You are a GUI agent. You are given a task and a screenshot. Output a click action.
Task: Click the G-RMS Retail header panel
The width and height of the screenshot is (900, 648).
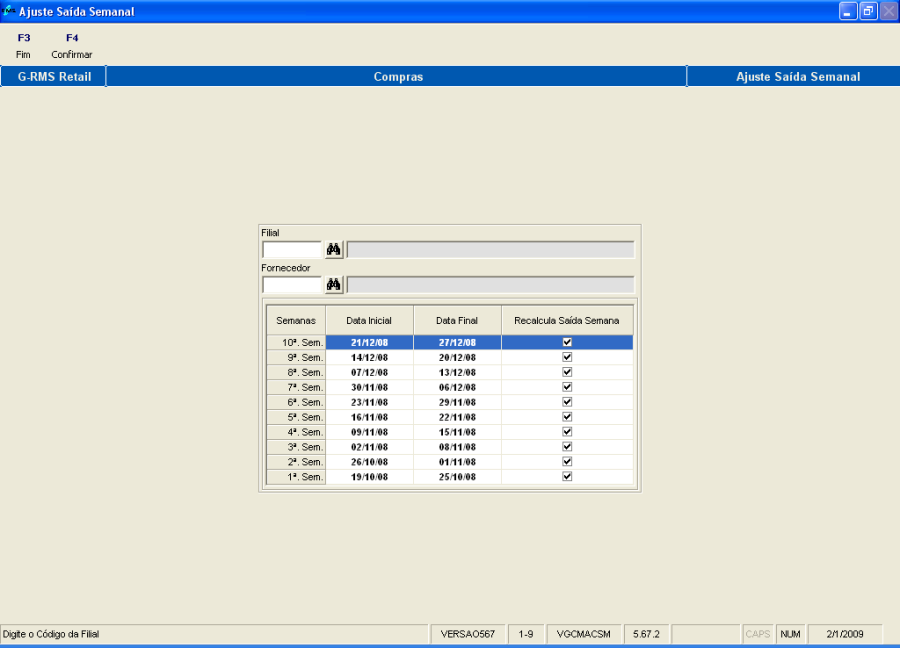coord(53,76)
